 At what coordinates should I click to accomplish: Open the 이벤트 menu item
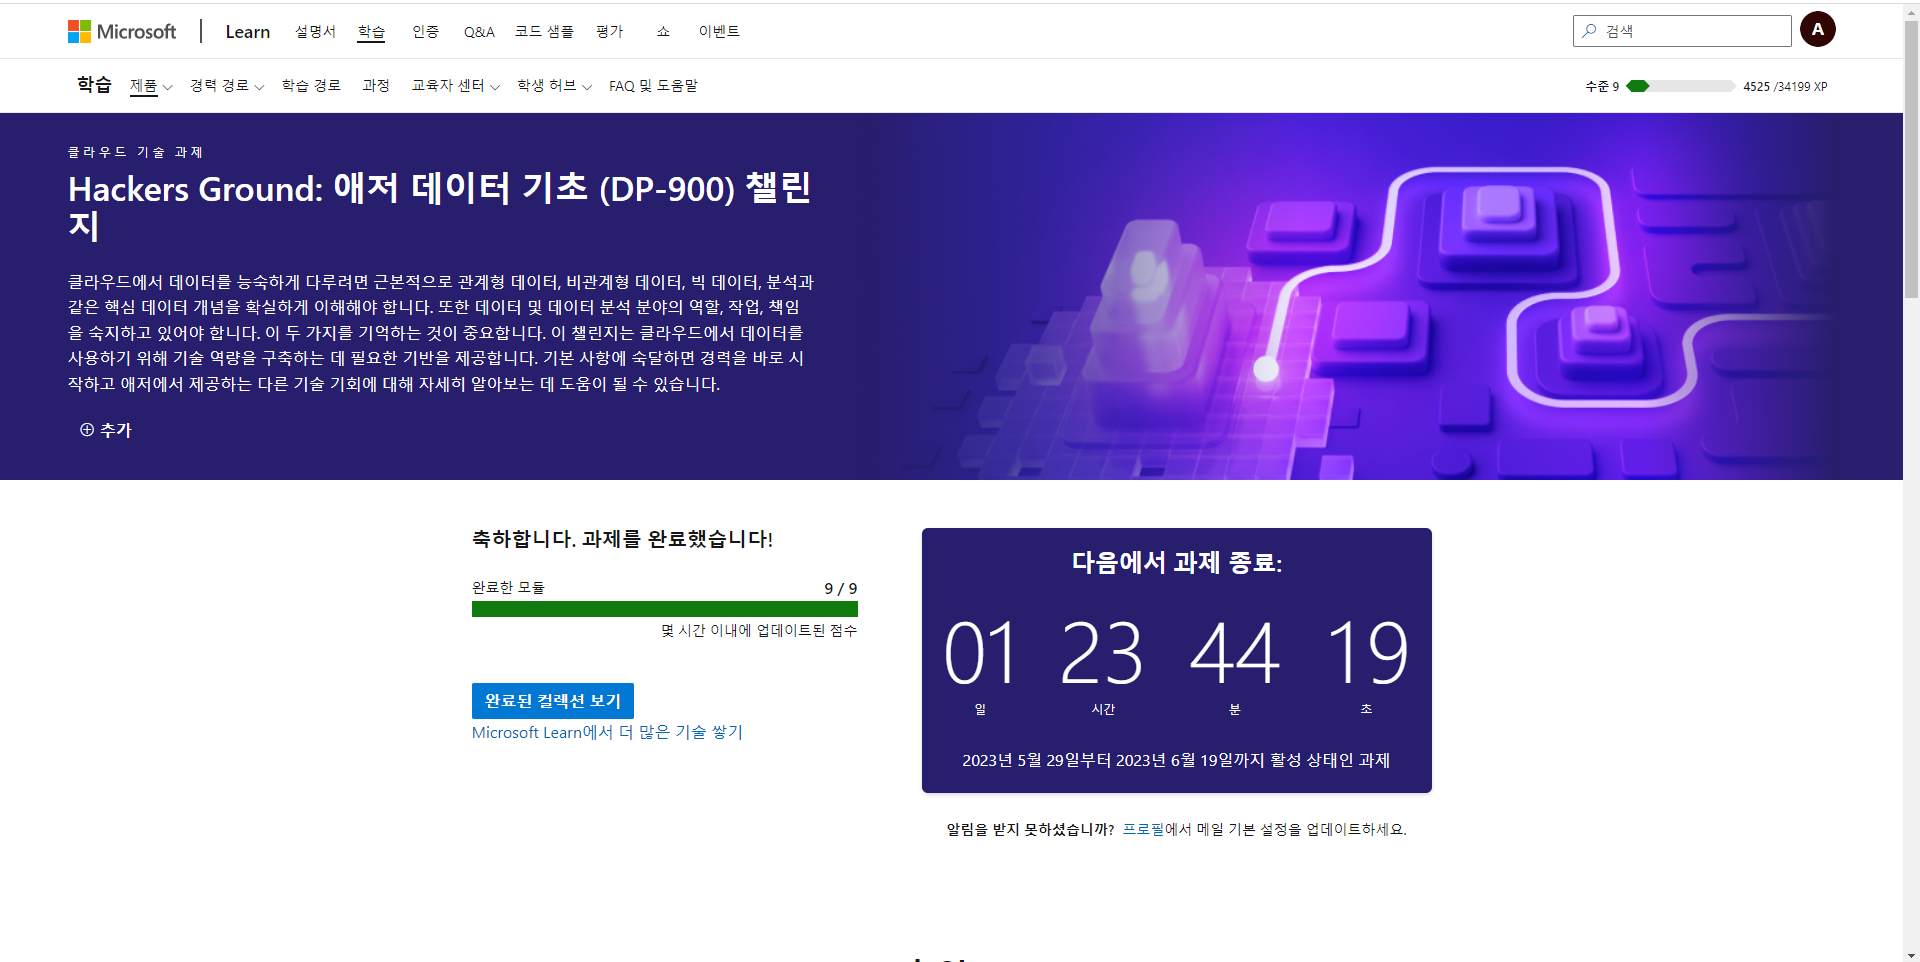pyautogui.click(x=720, y=31)
